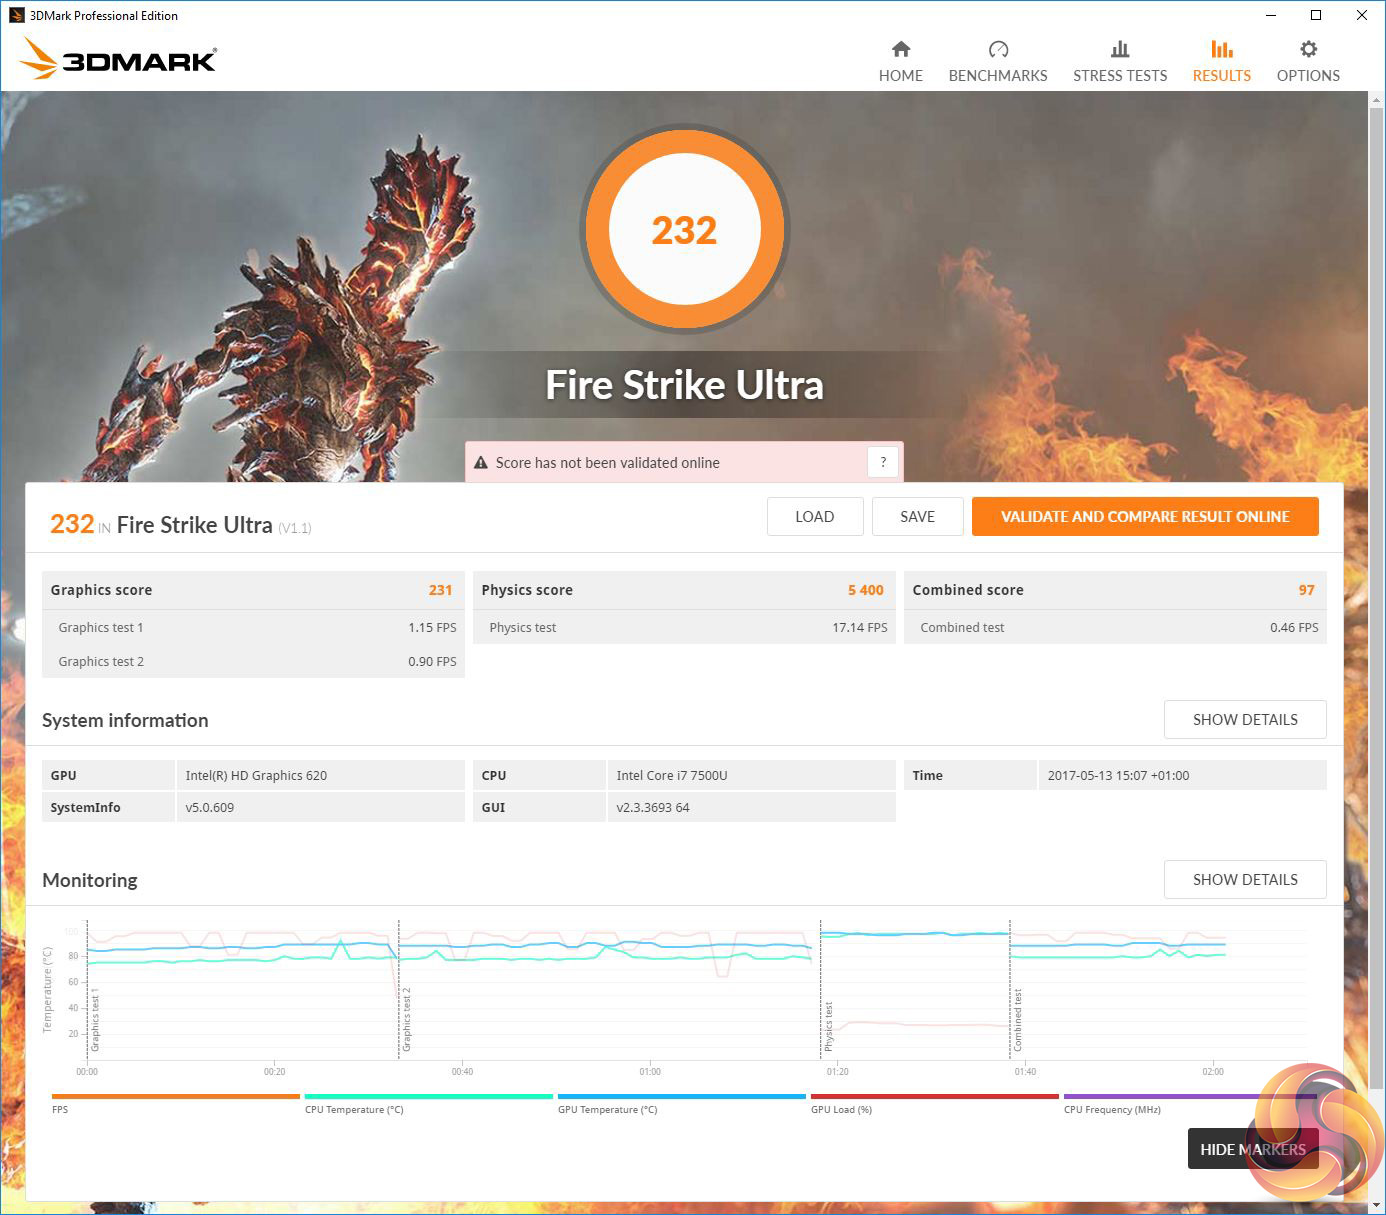This screenshot has height=1215, width=1386.
Task: Click the Combined score value 97
Action: (x=1307, y=590)
